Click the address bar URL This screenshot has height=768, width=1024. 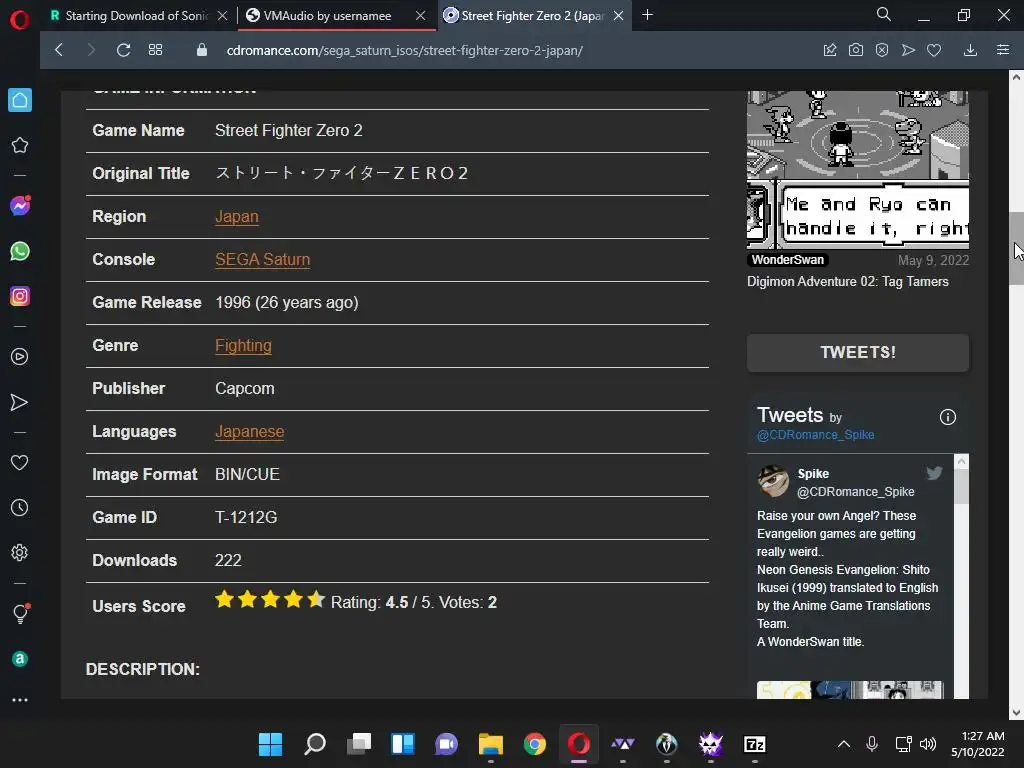404,50
